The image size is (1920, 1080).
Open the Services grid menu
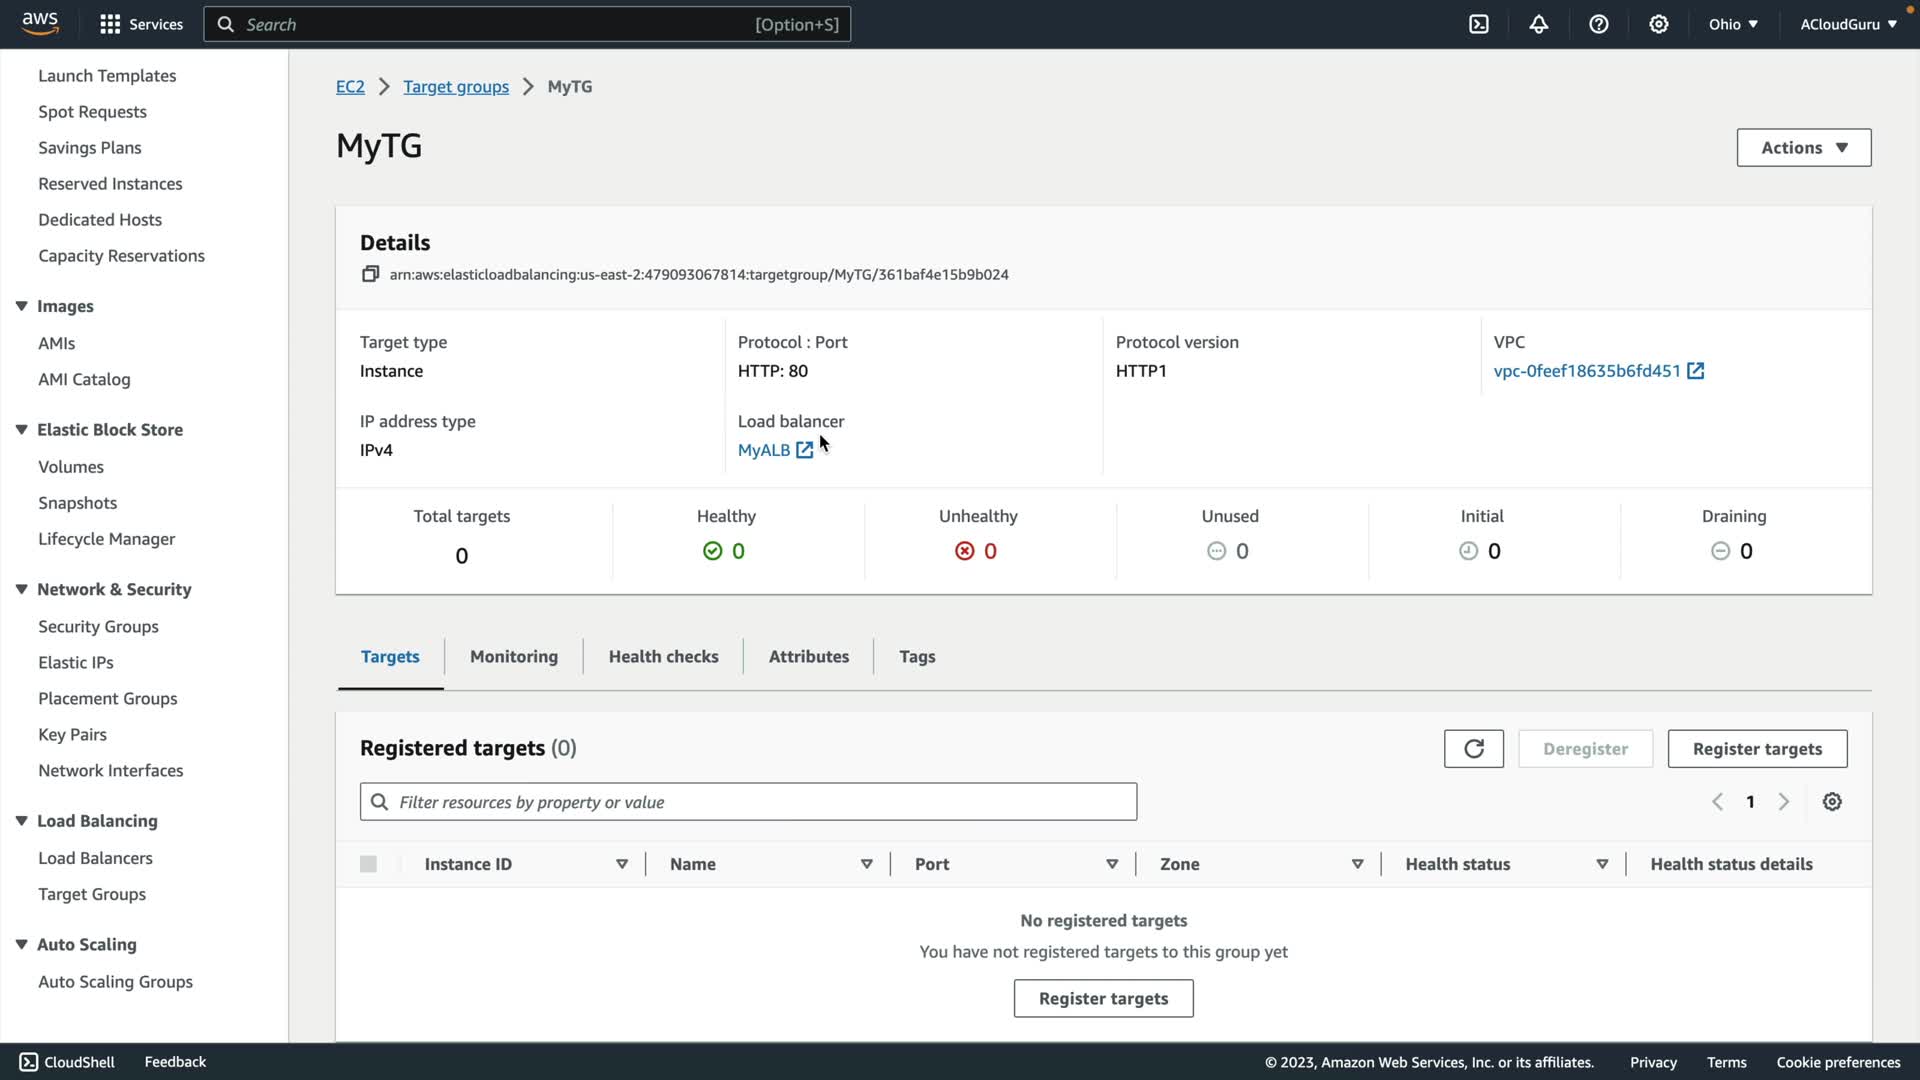click(110, 24)
